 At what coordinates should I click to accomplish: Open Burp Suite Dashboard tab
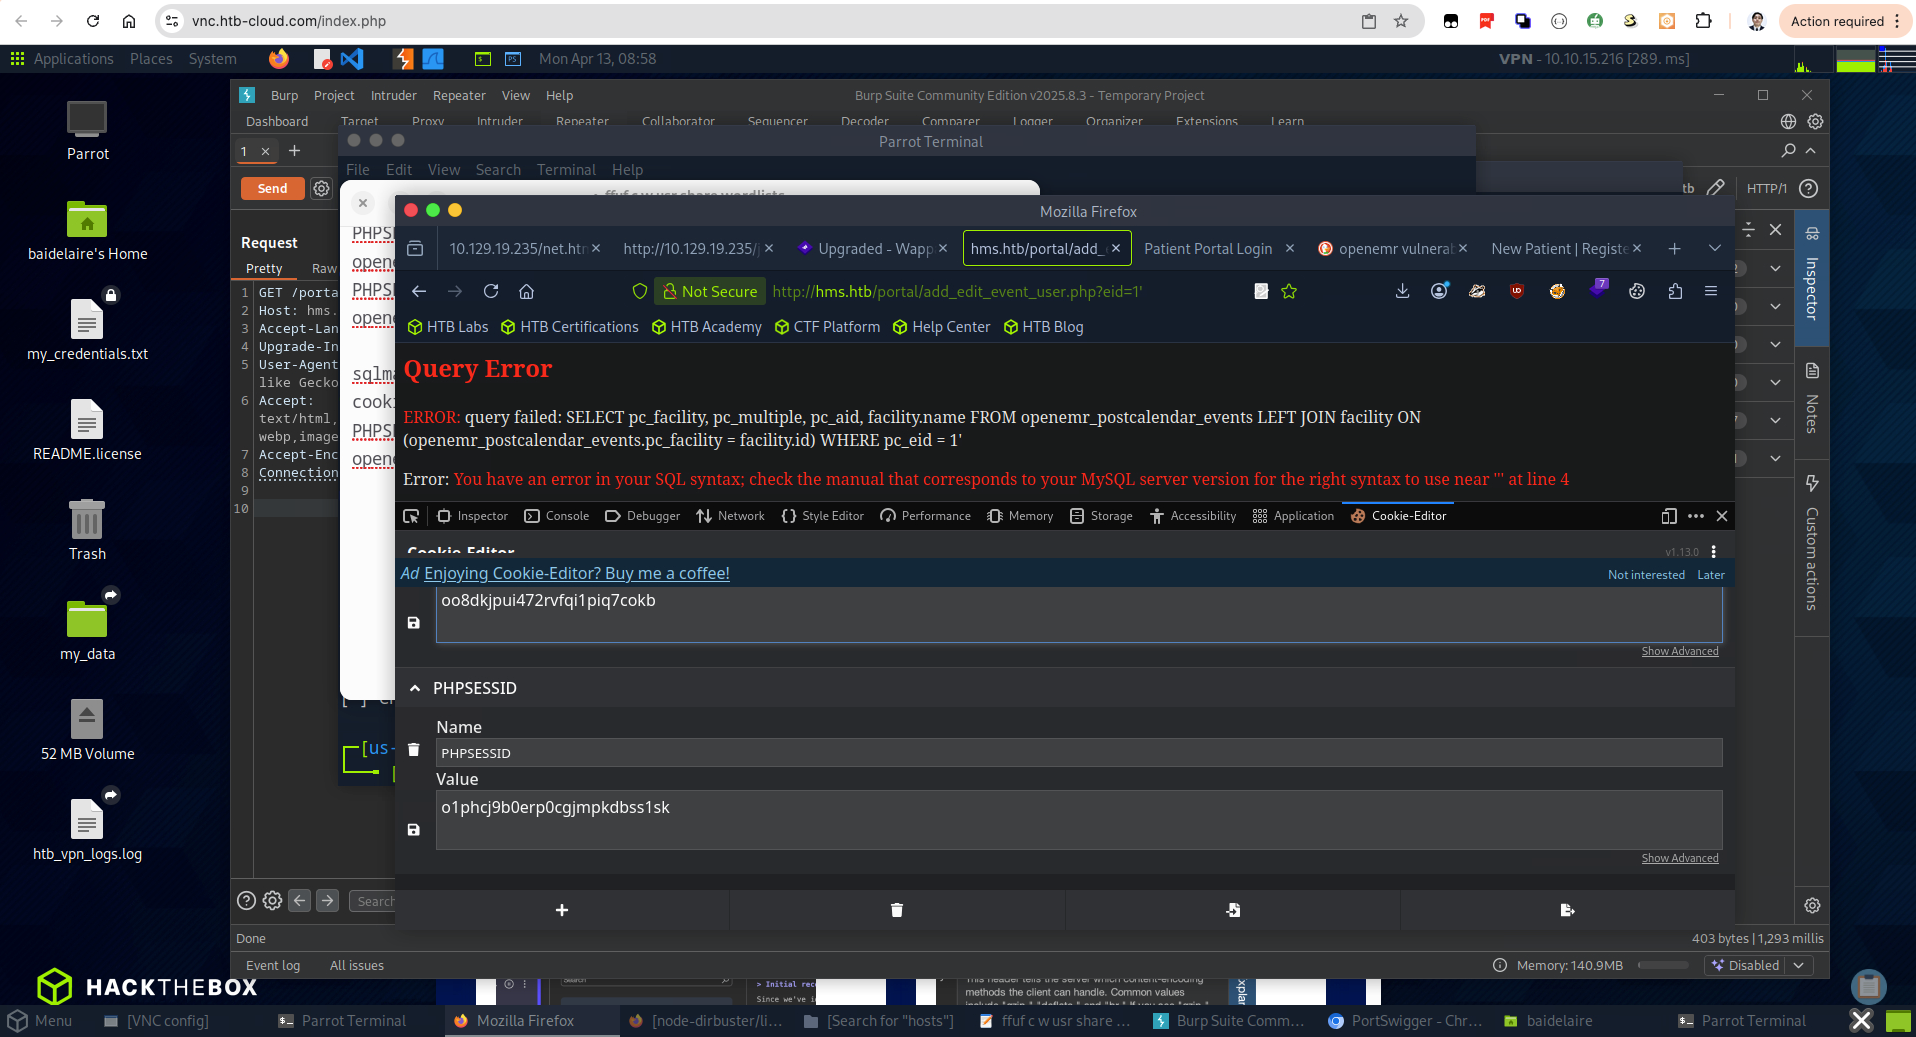pos(277,122)
